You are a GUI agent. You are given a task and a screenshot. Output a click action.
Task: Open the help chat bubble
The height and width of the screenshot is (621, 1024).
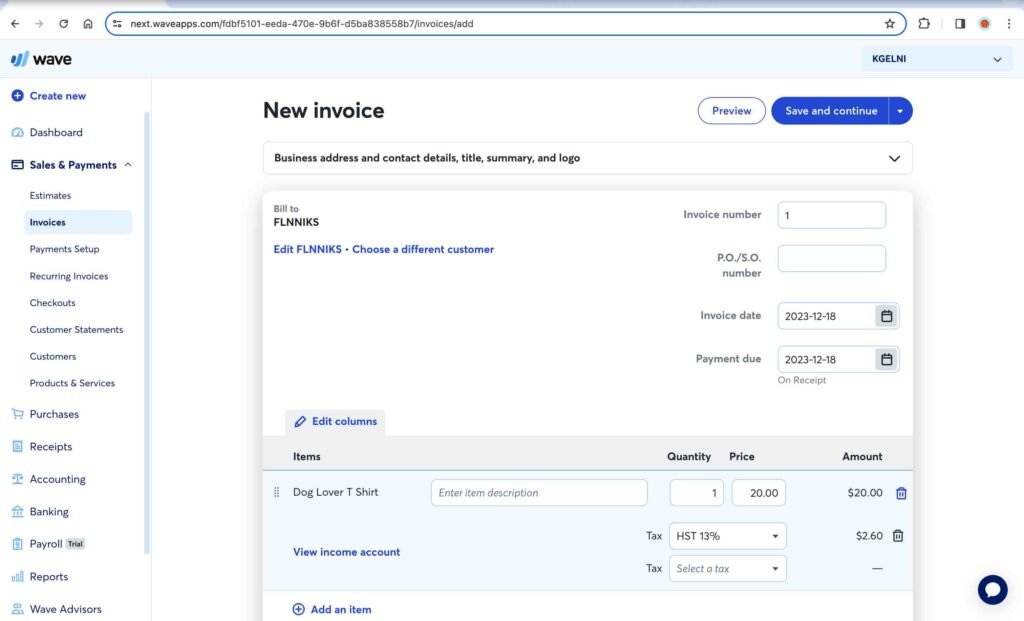pyautogui.click(x=992, y=589)
